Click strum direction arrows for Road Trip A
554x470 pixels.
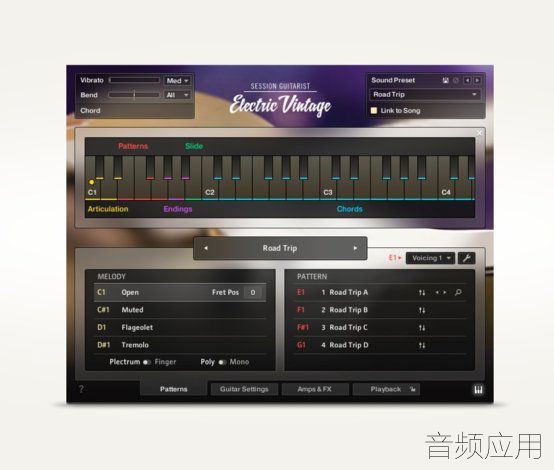tap(422, 293)
